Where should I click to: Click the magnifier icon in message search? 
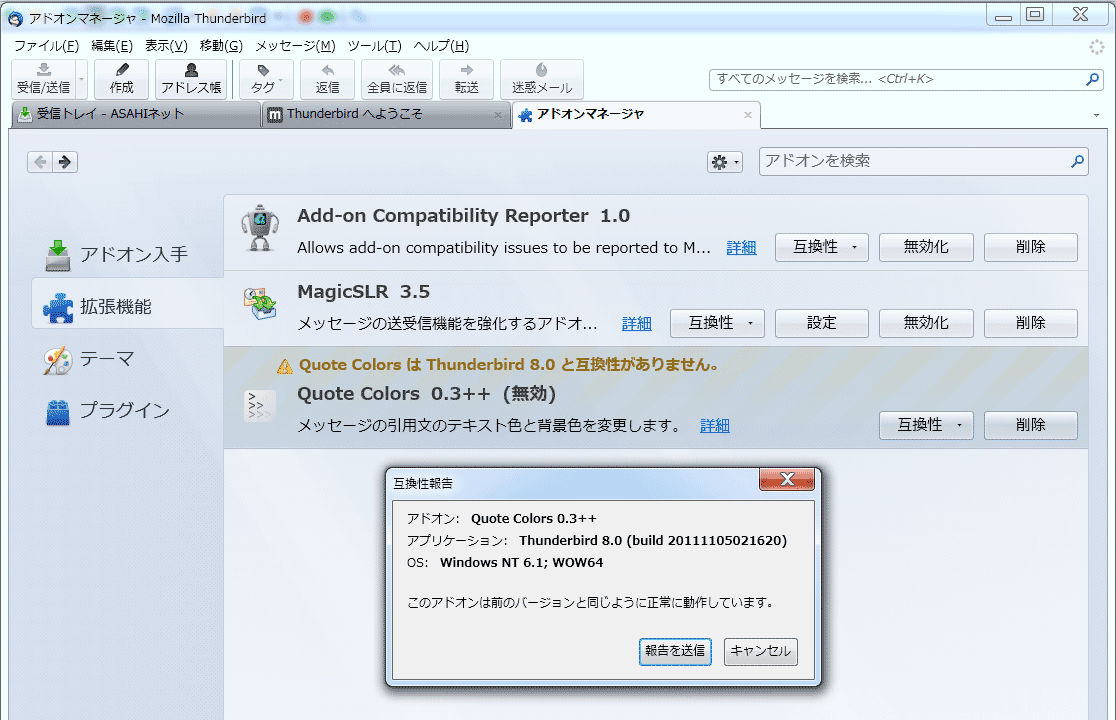1093,79
